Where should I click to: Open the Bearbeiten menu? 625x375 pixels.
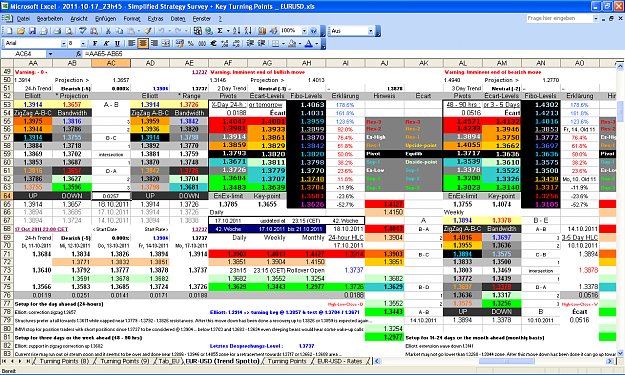[50, 19]
